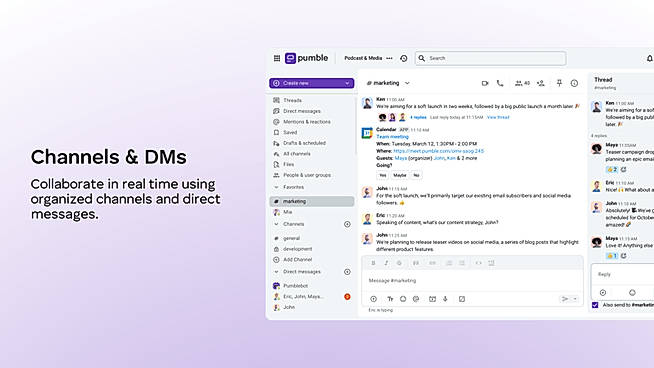Record a video clip from composer
This screenshot has height=368, width=654.
[433, 299]
